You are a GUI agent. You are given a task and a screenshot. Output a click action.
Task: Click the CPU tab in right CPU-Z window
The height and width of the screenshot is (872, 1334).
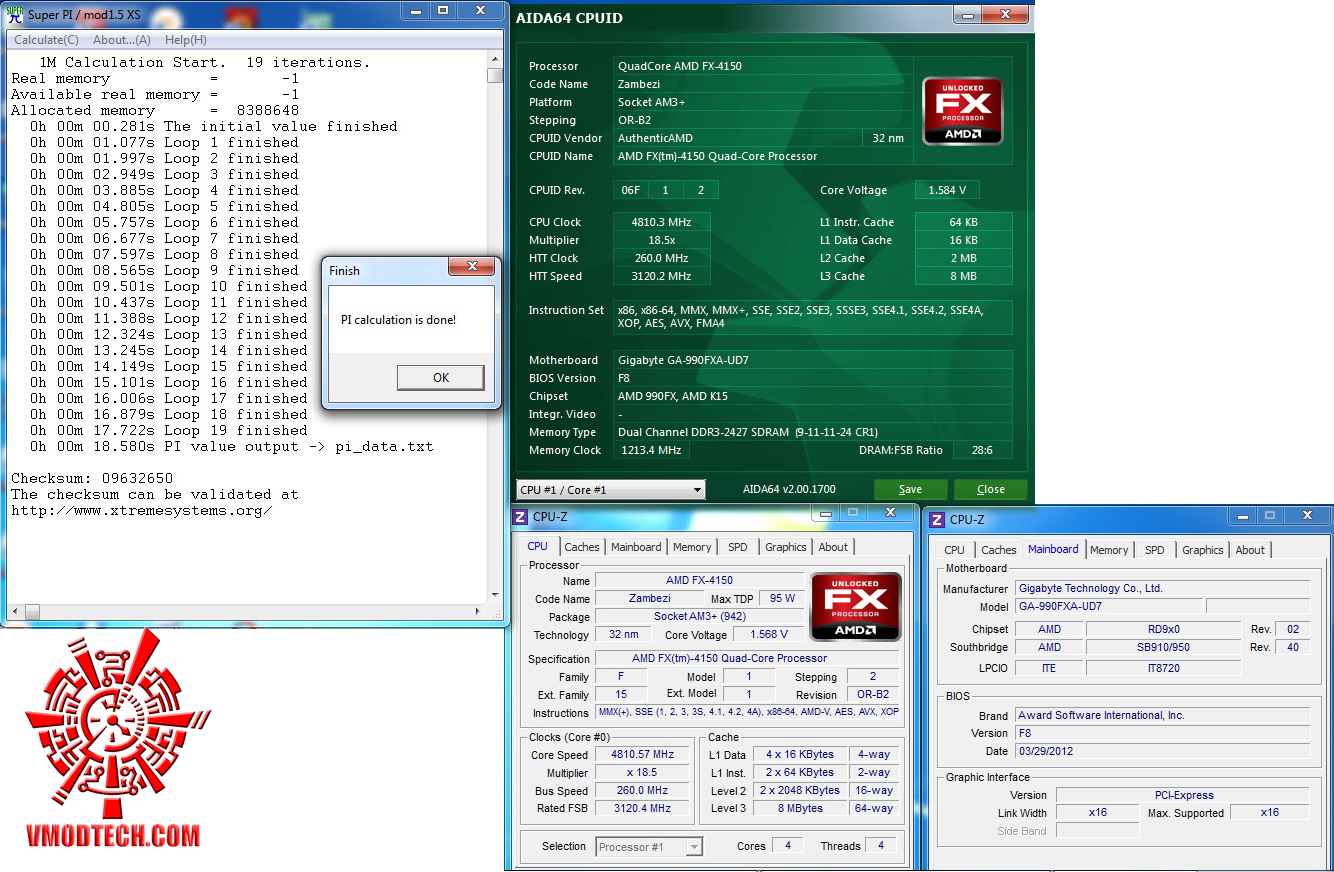[x=955, y=550]
